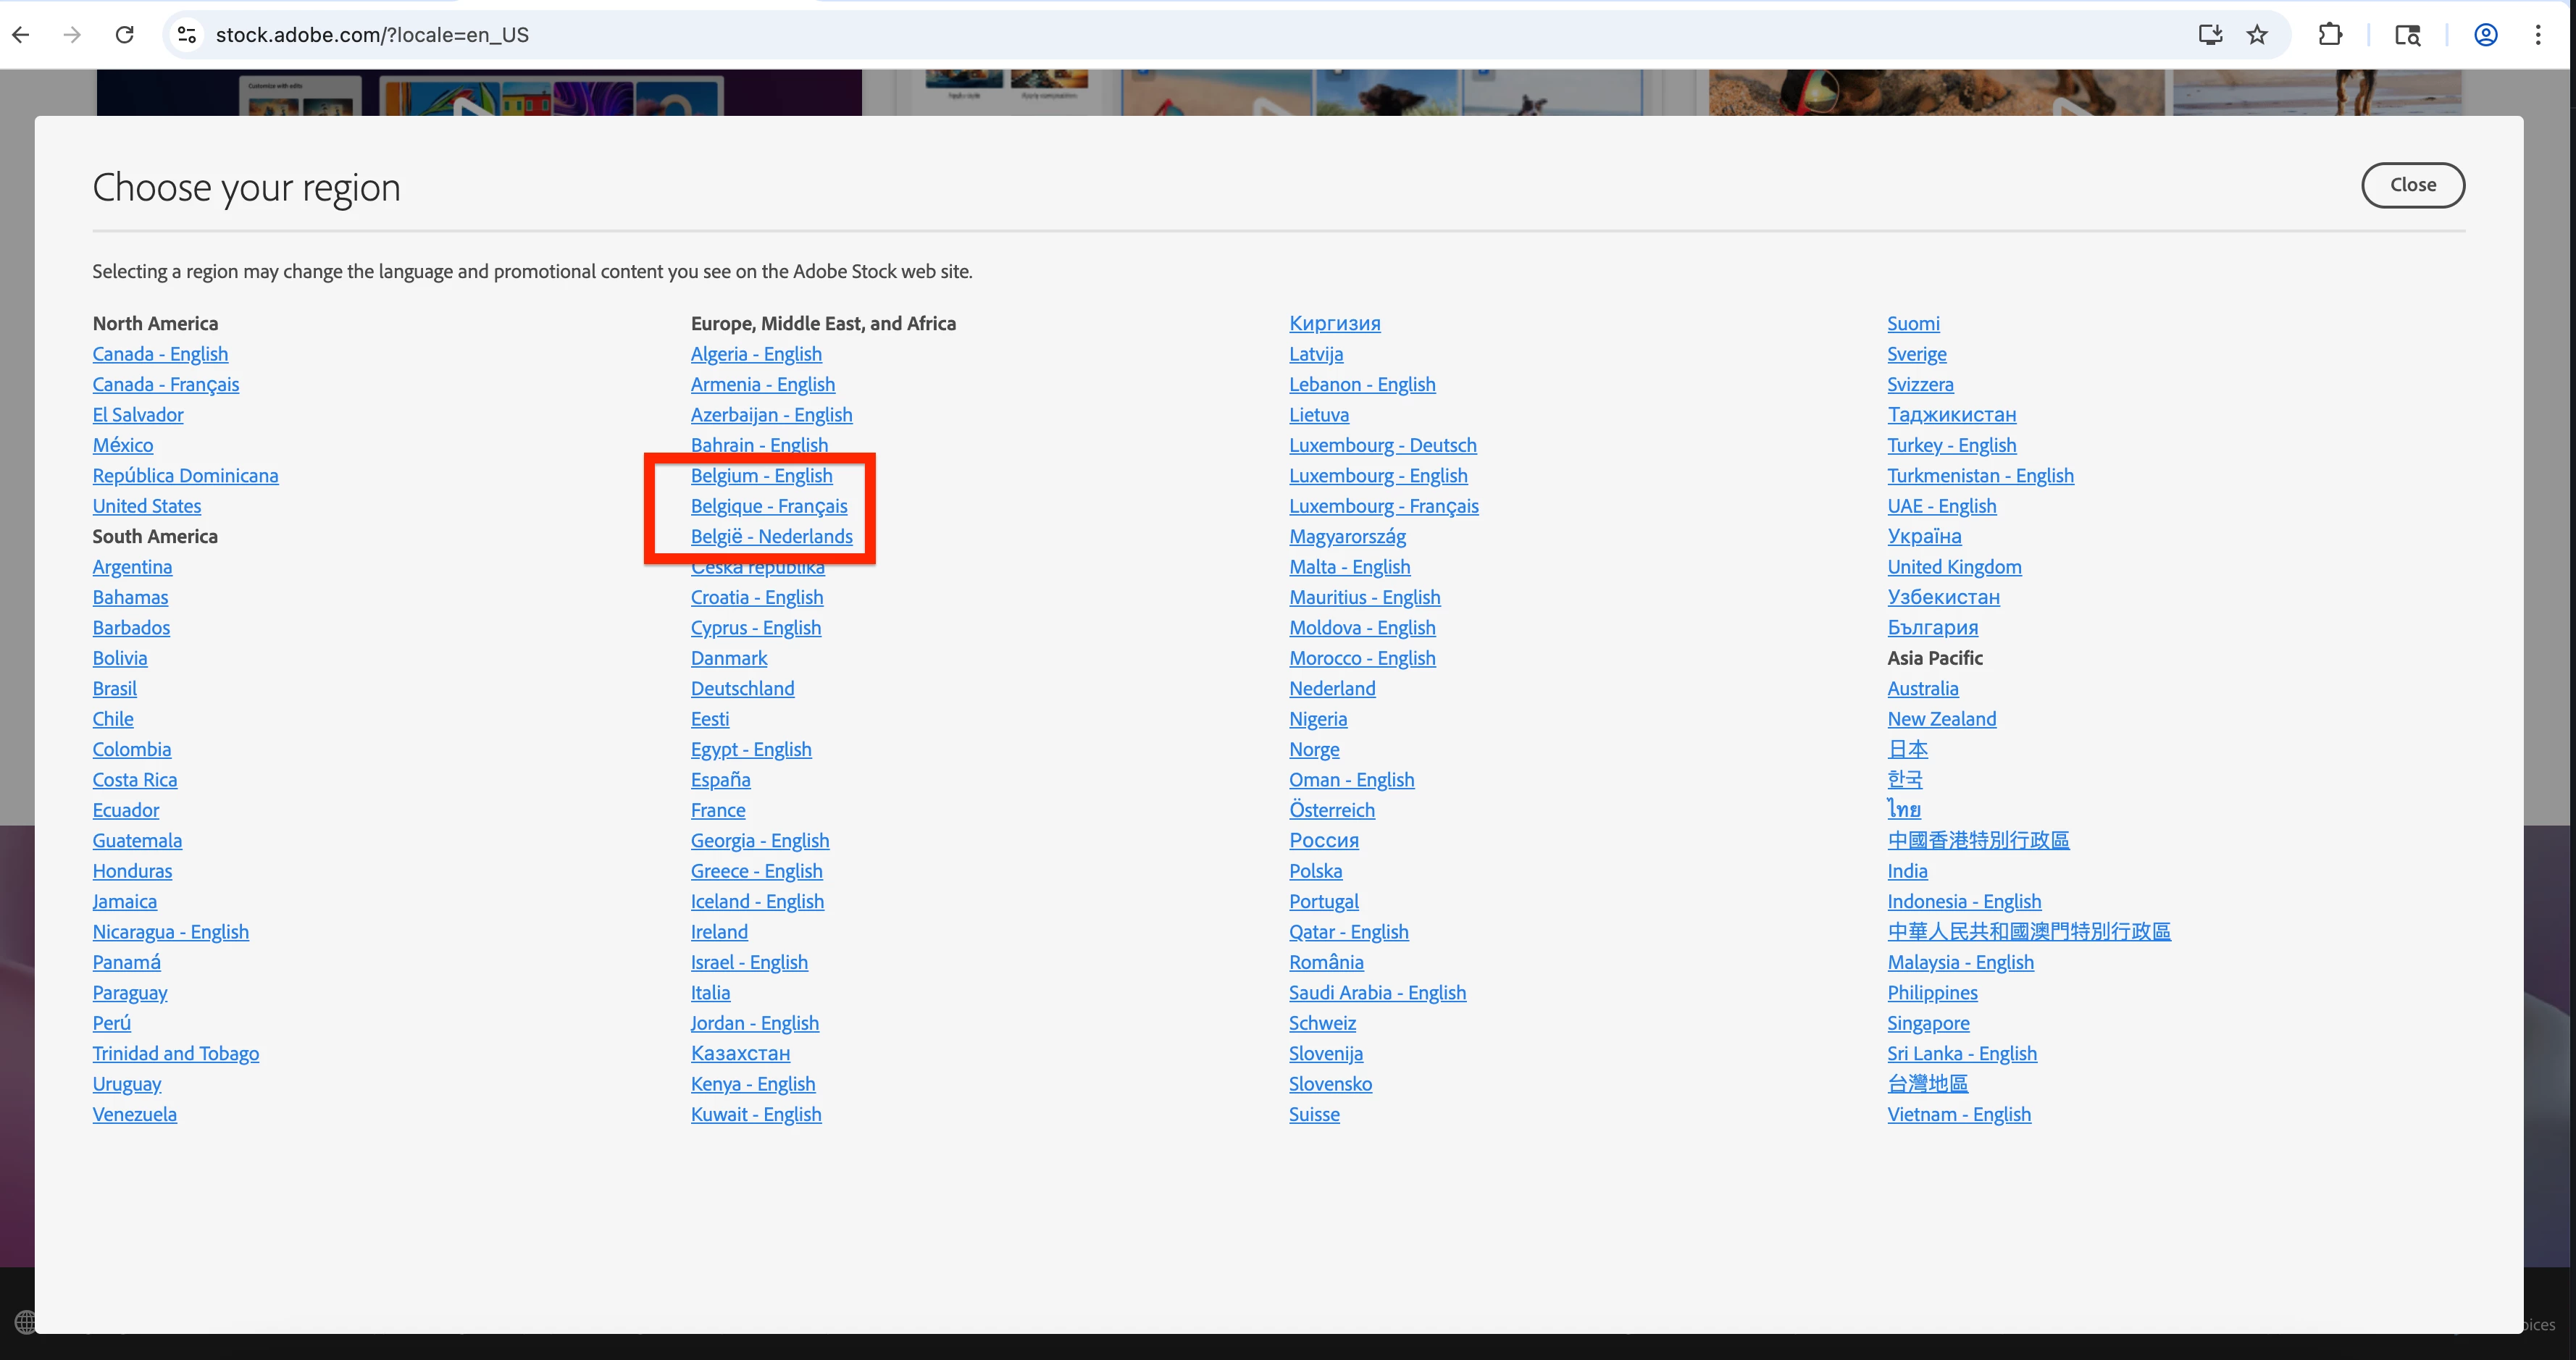
Task: Select Venezuela region
Action: (135, 1114)
